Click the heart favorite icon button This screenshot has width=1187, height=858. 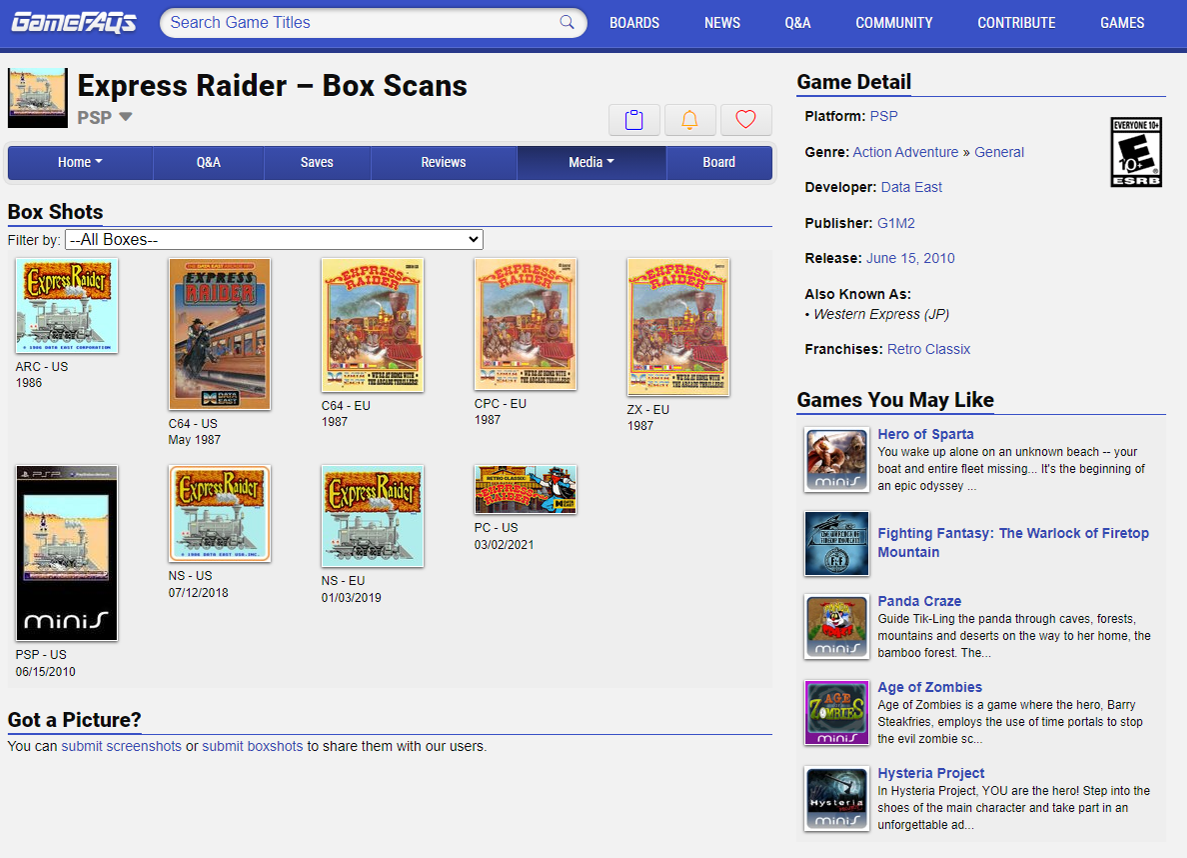(746, 120)
